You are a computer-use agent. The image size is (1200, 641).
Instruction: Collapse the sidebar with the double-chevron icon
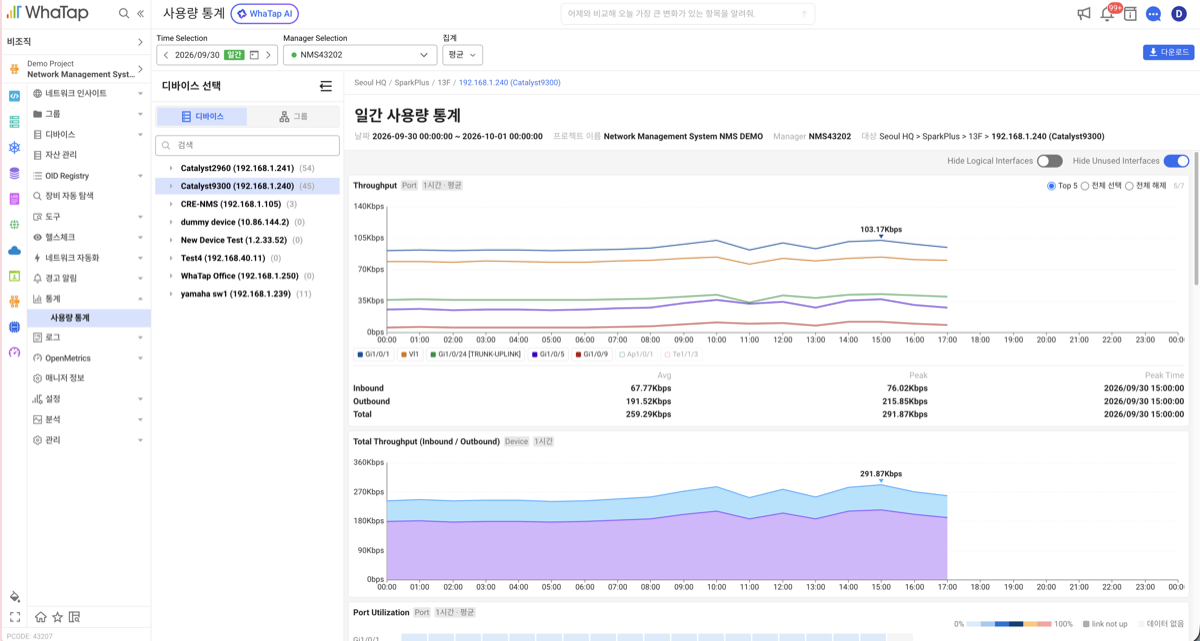coord(140,14)
